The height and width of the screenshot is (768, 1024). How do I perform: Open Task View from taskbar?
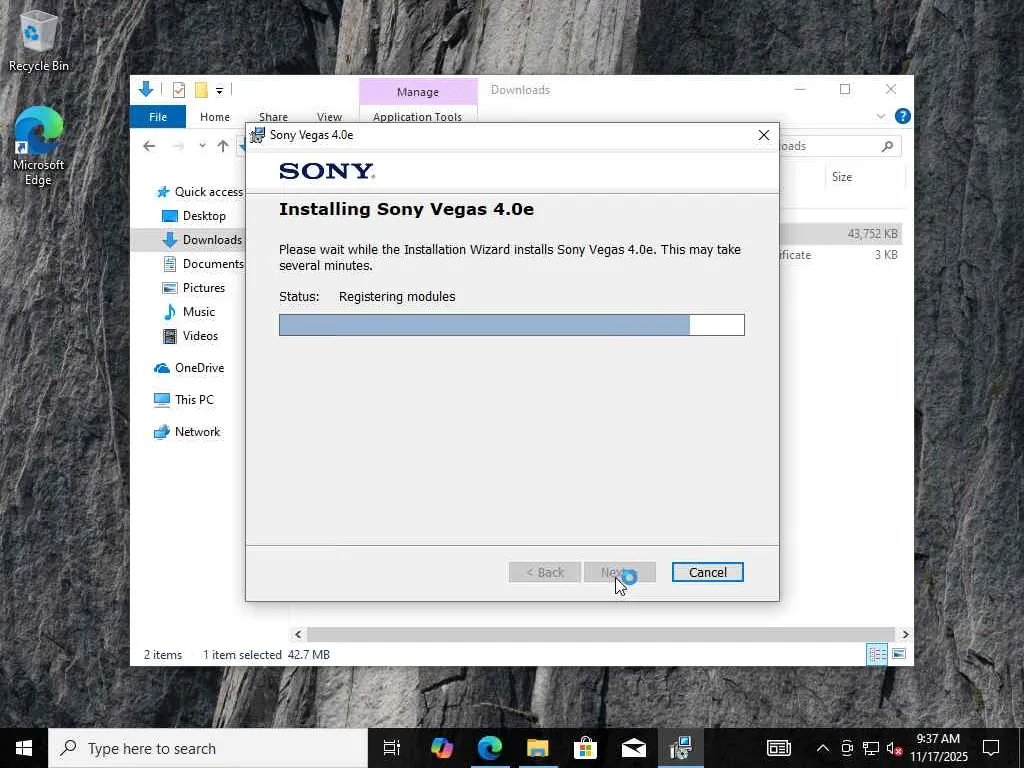[392, 748]
